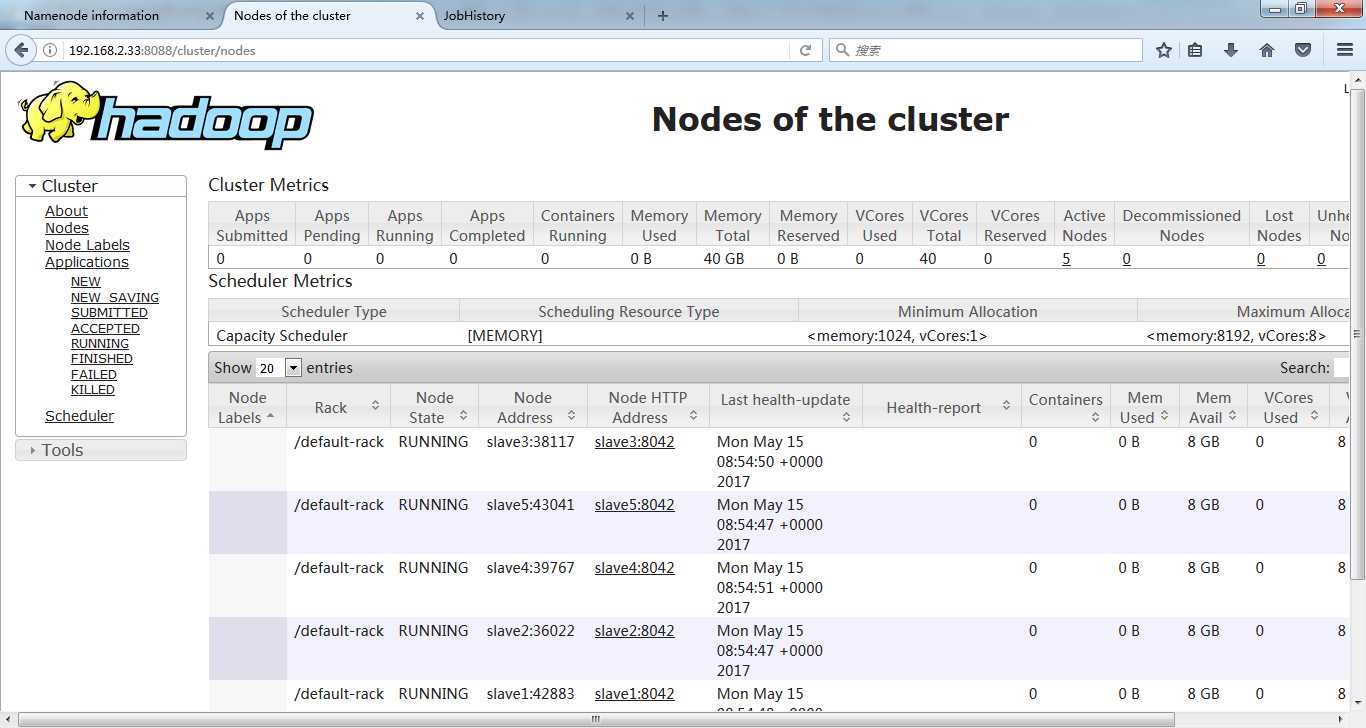Viewport: 1366px width, 728px height.
Task: Go back with the browser back arrow
Action: (20, 50)
